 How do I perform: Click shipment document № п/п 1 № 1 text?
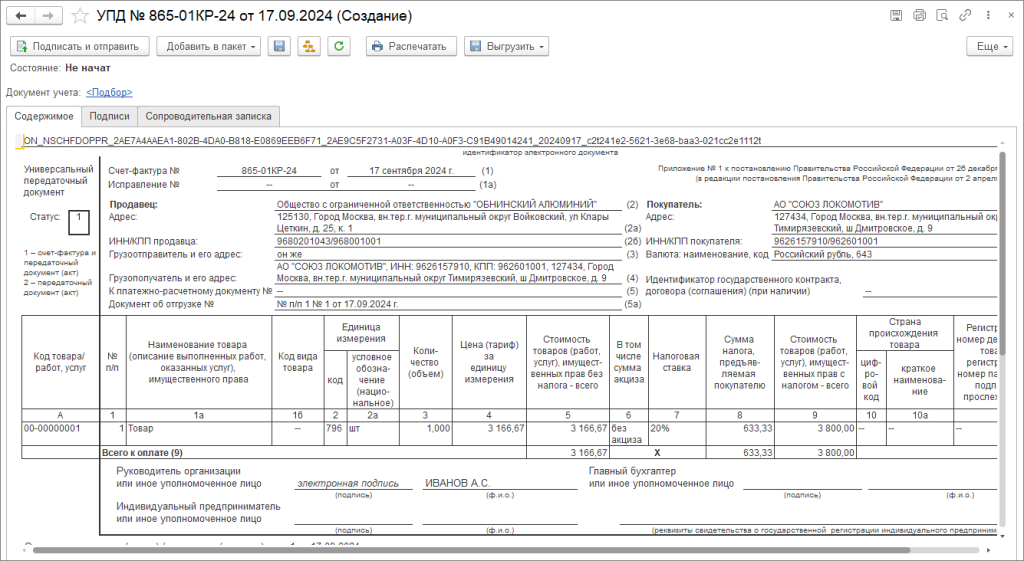[x=338, y=304]
